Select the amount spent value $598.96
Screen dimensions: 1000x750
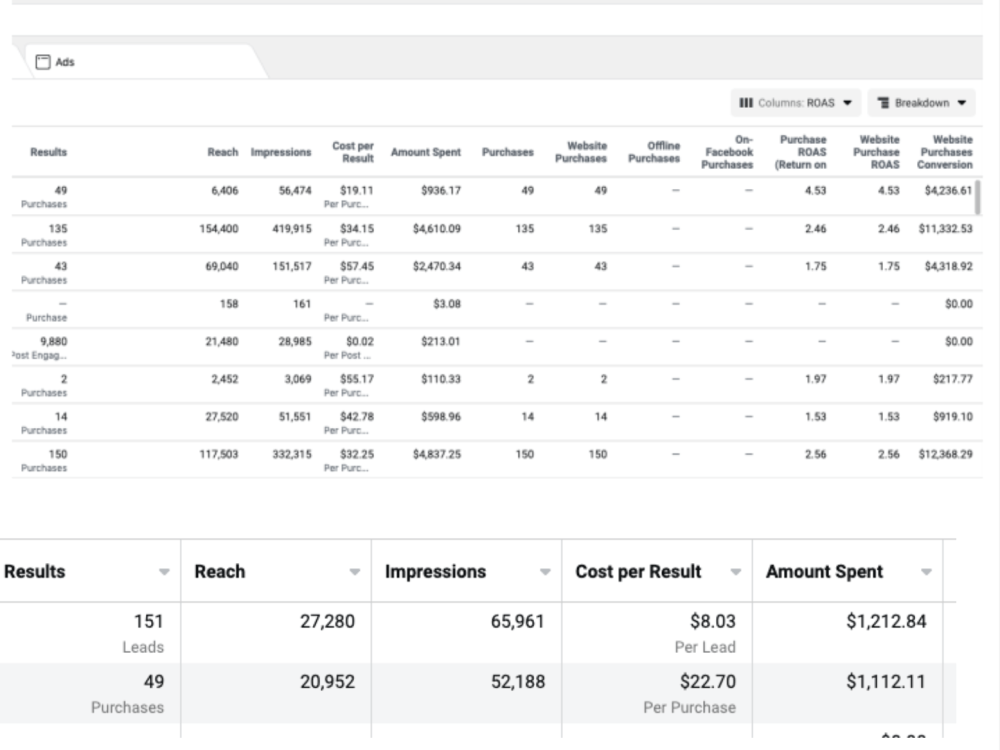coord(441,416)
